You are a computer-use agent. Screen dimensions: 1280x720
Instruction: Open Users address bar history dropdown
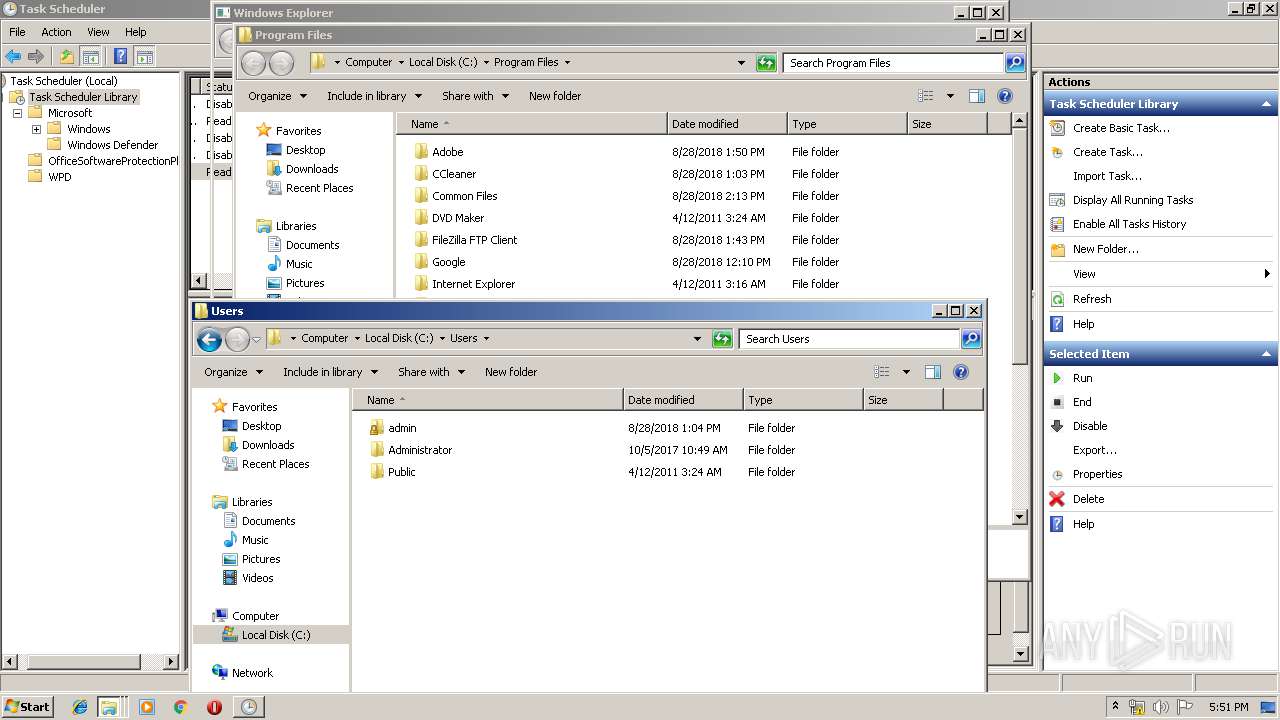(697, 339)
